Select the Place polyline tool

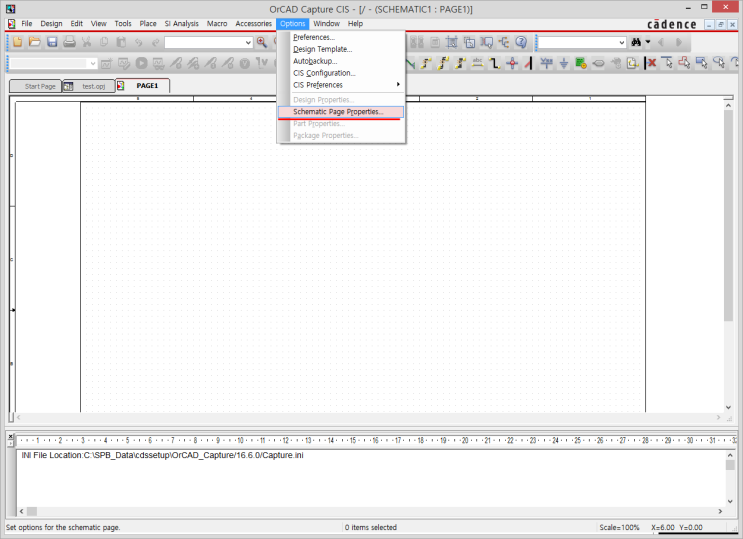[x=684, y=63]
